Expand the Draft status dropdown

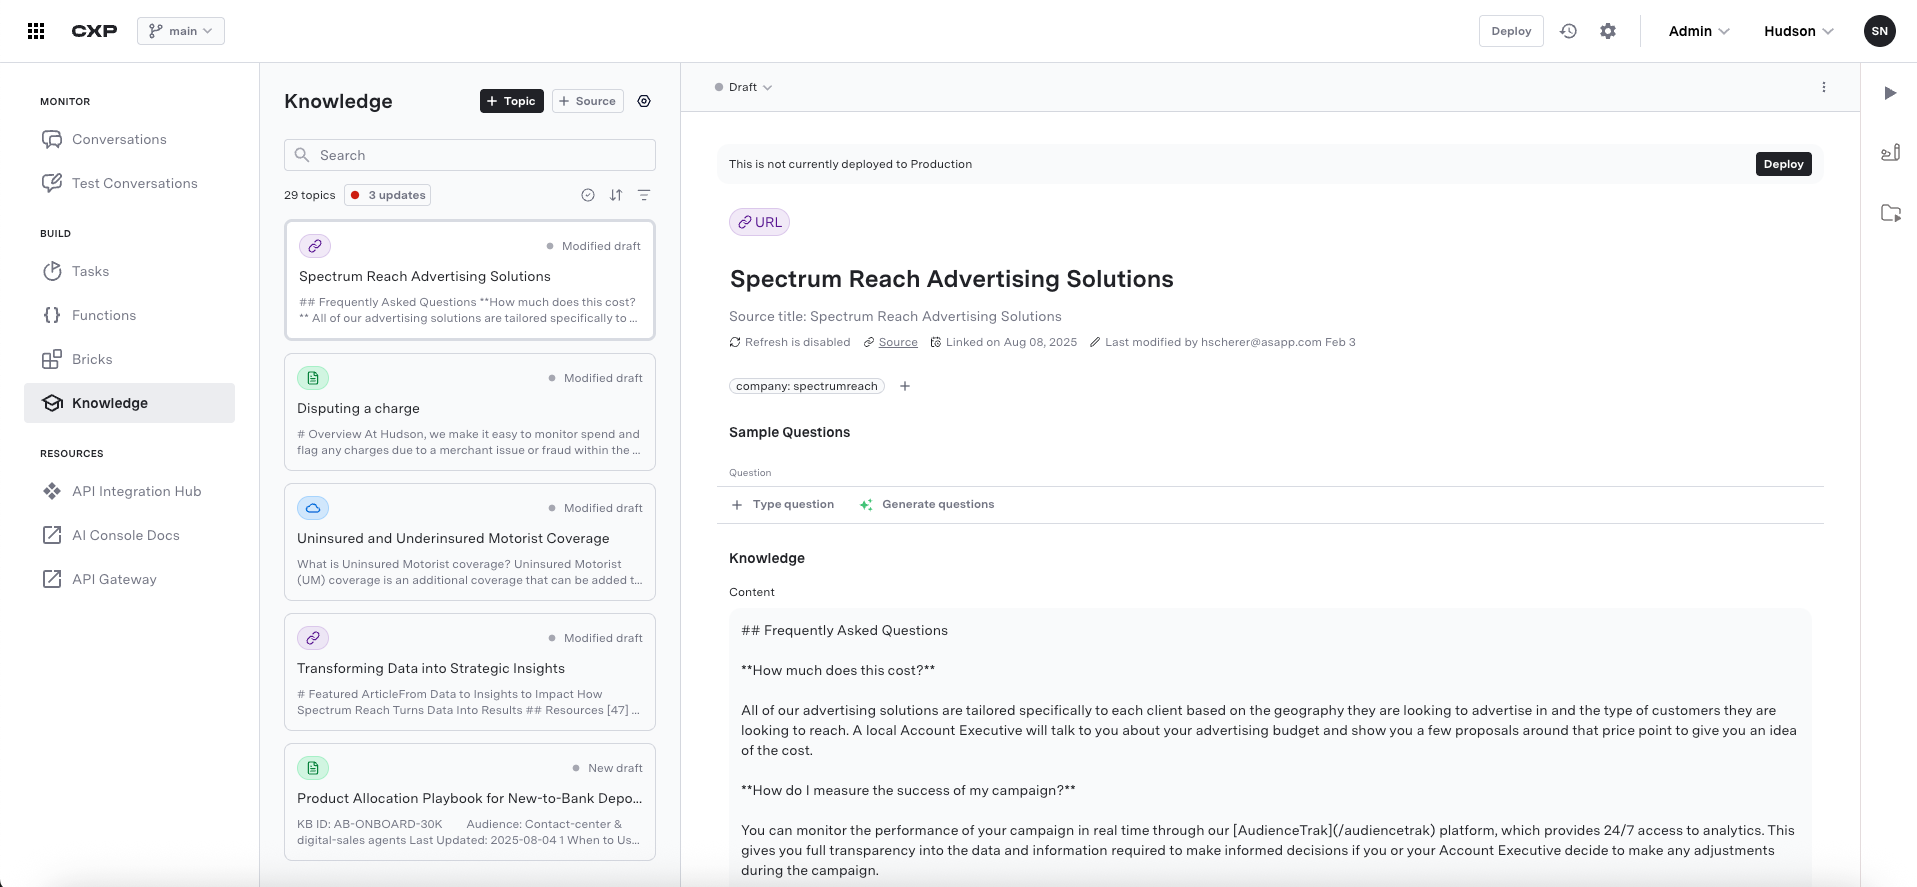pyautogui.click(x=744, y=87)
